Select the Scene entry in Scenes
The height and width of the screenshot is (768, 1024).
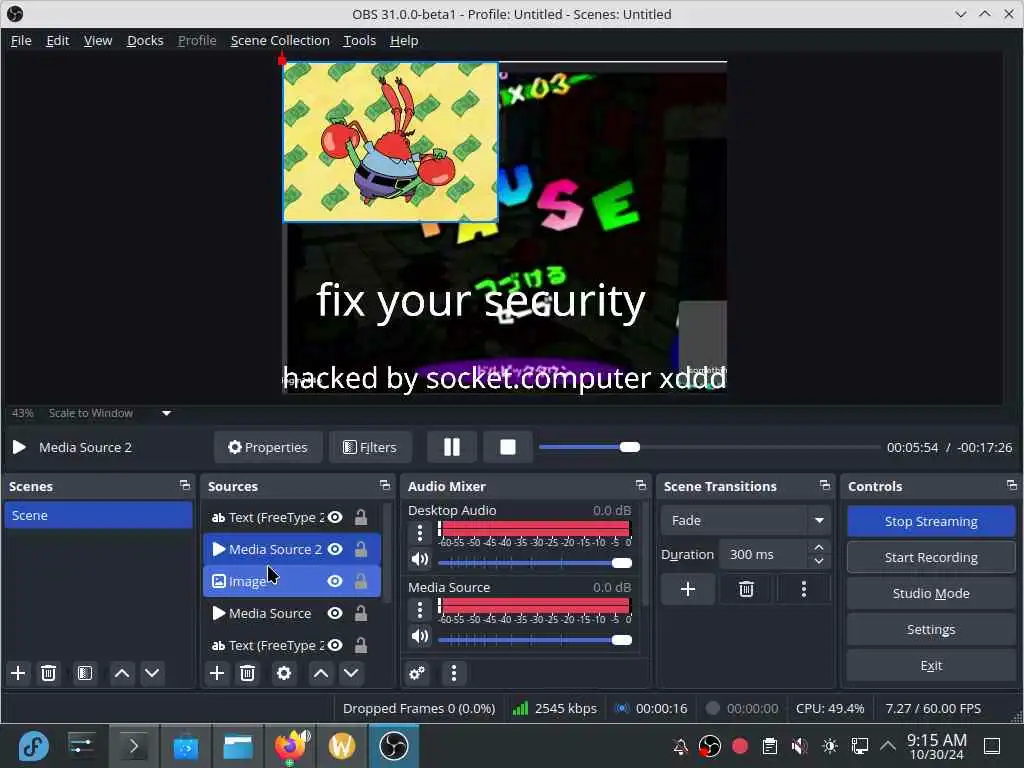point(98,515)
